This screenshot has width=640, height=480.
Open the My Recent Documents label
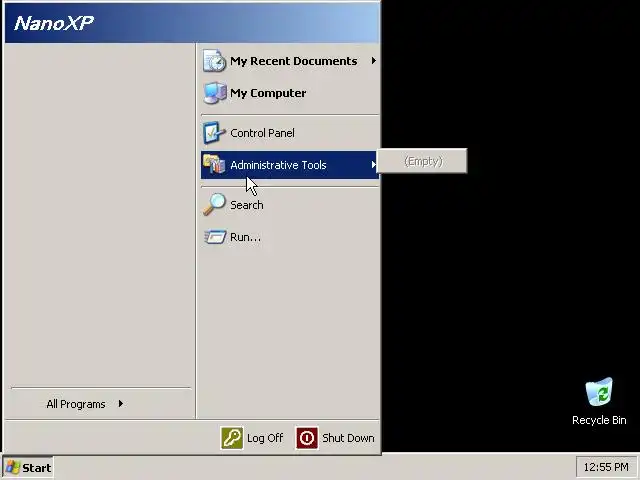[293, 61]
